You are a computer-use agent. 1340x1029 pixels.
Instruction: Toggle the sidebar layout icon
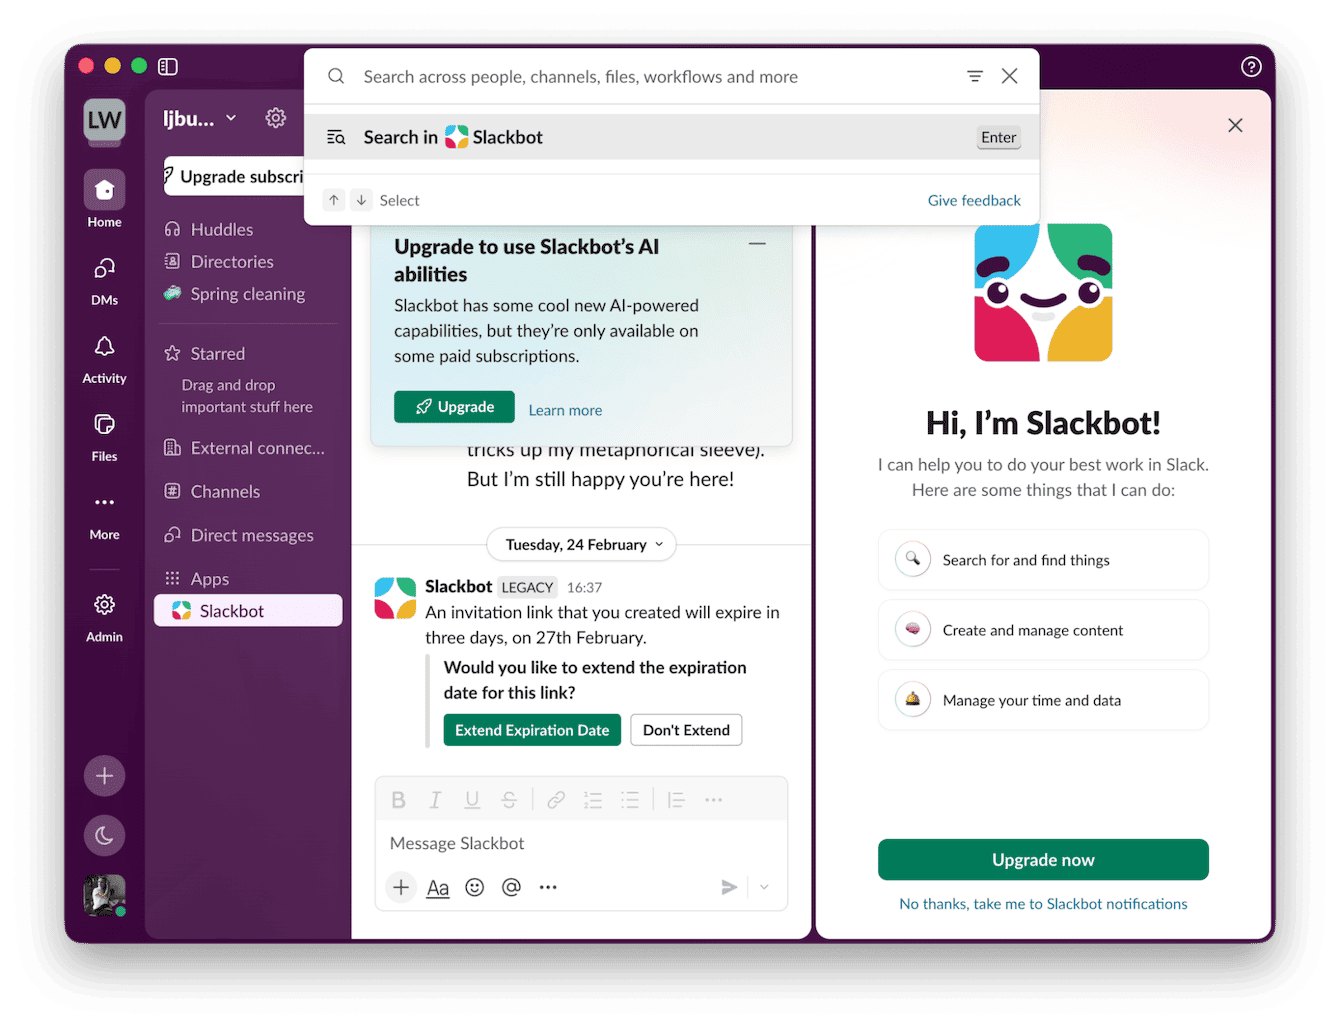168,66
